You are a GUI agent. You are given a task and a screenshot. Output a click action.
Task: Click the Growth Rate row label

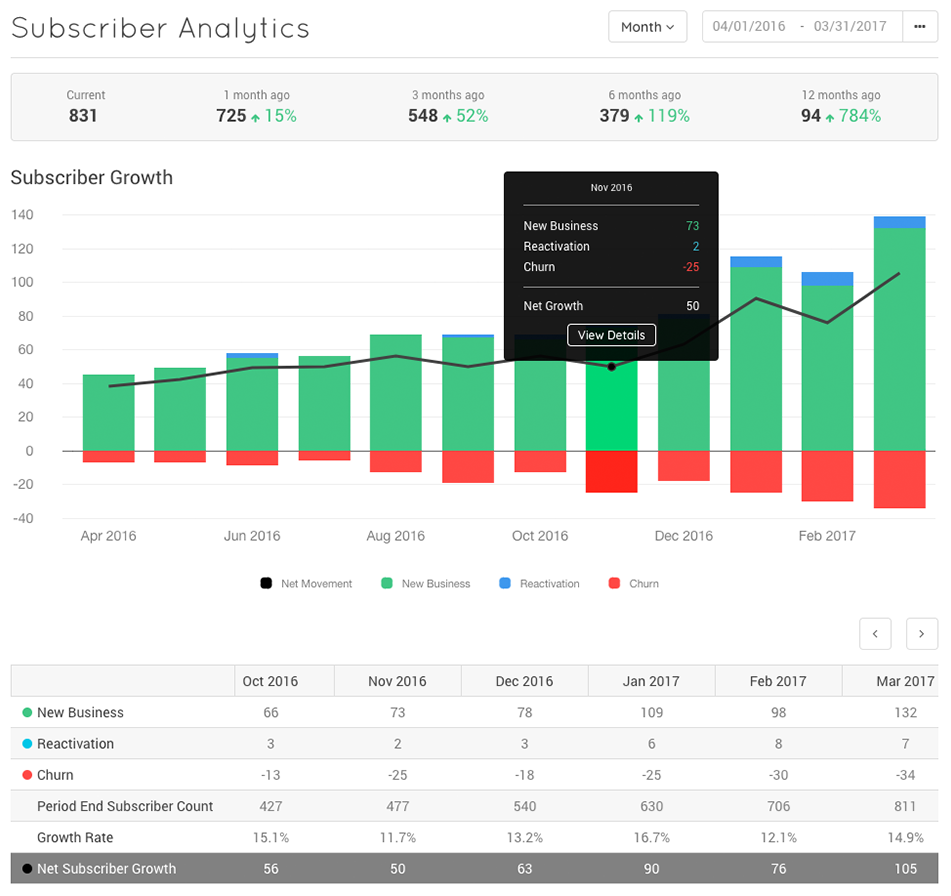75,838
